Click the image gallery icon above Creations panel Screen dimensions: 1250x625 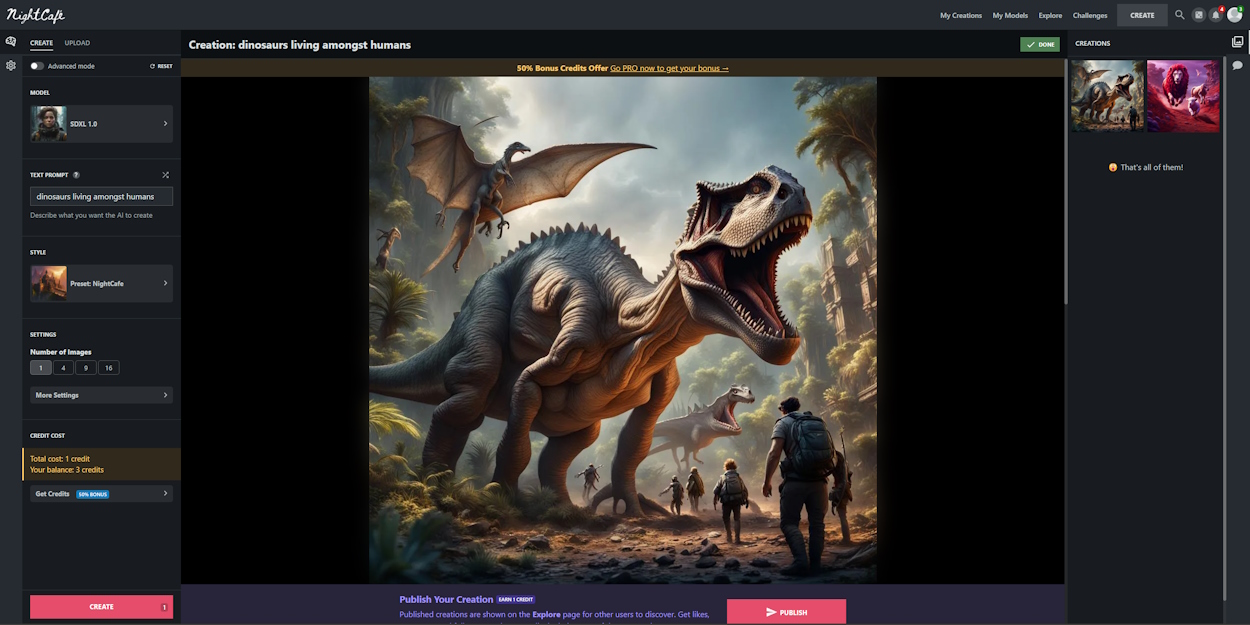tap(1238, 40)
